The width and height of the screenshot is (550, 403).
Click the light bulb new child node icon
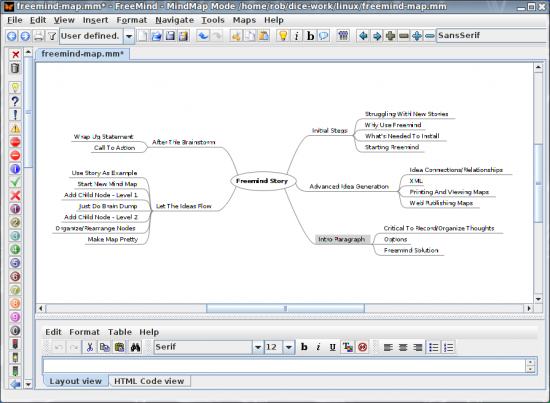pos(283,36)
